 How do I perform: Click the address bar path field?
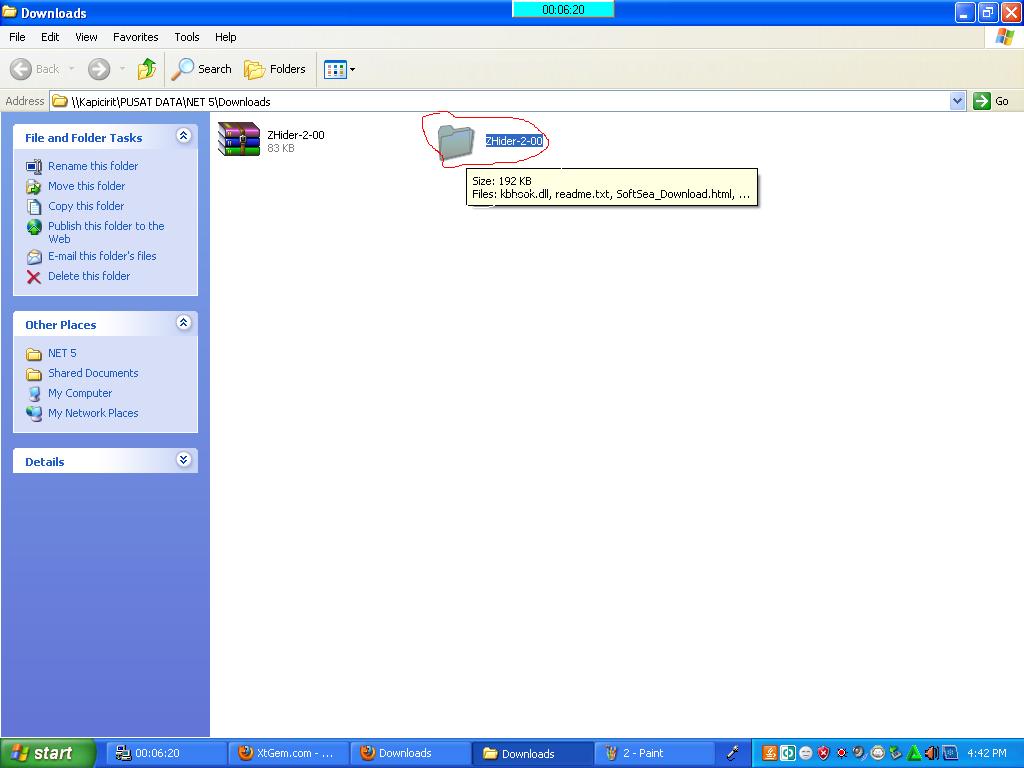(500, 101)
